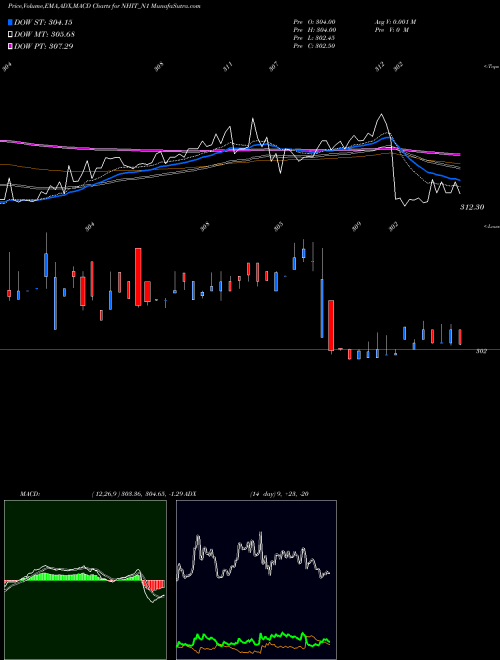Click the 'Pre C: 302.50' value
Image resolution: width=500 pixels, height=660 pixels.
tap(314, 46)
